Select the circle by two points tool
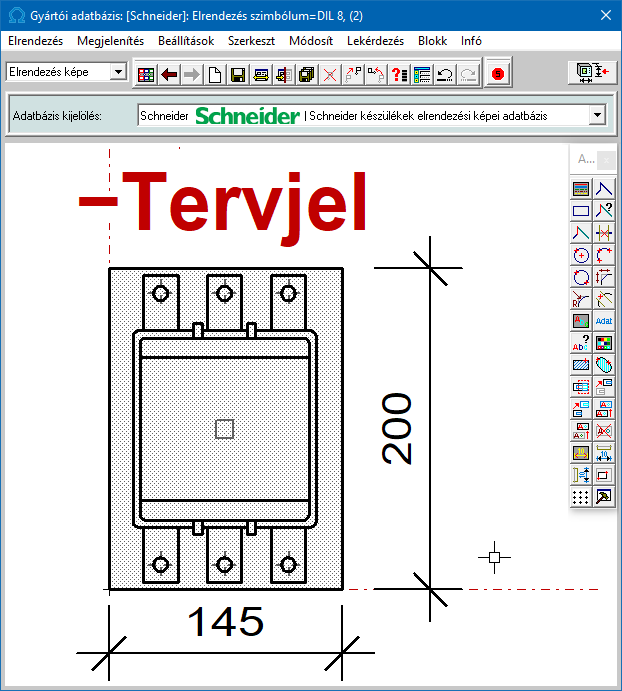The width and height of the screenshot is (622, 691). [x=581, y=277]
